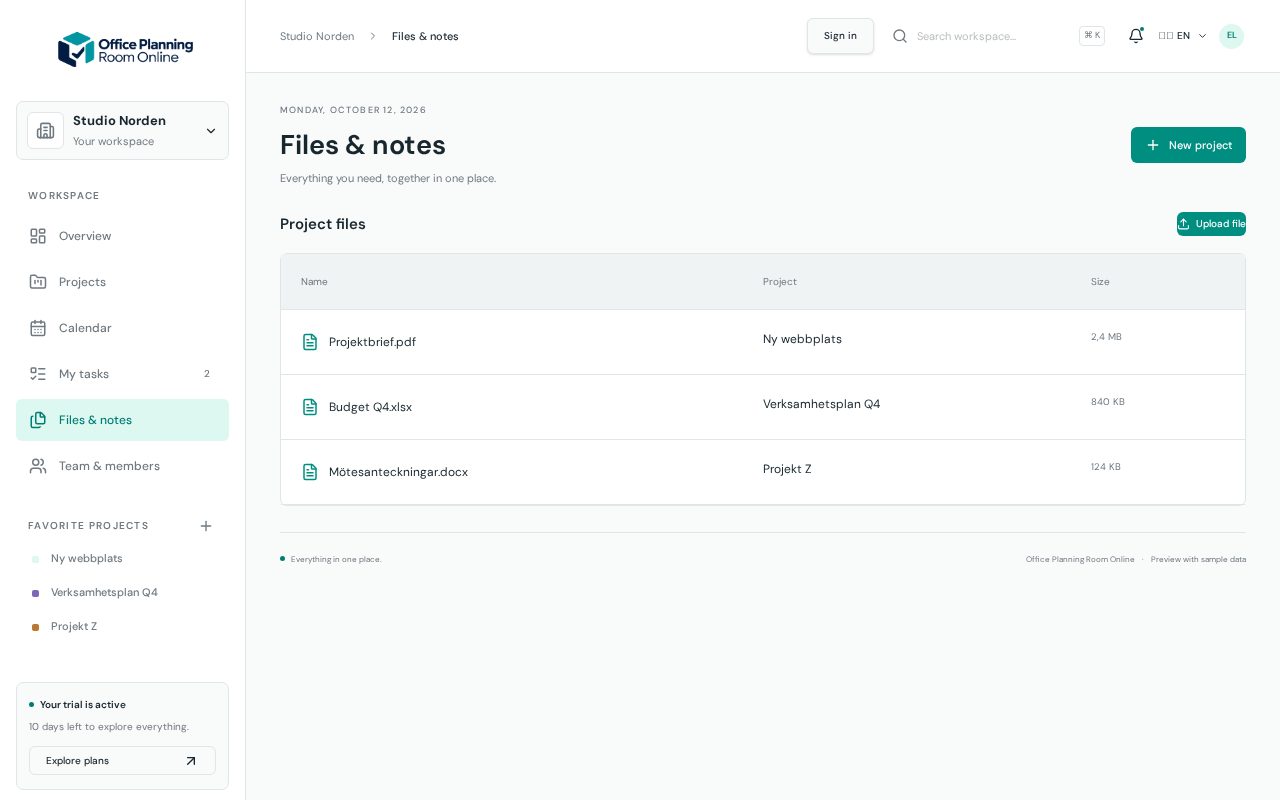Open the file name Projektbrief.pdf
The width and height of the screenshot is (1280, 800).
click(372, 342)
